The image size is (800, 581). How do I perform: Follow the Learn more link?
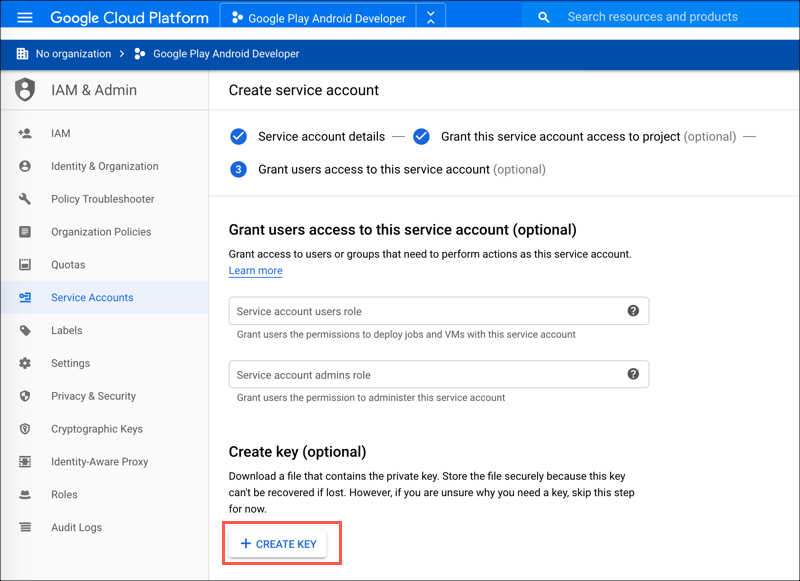tap(255, 271)
